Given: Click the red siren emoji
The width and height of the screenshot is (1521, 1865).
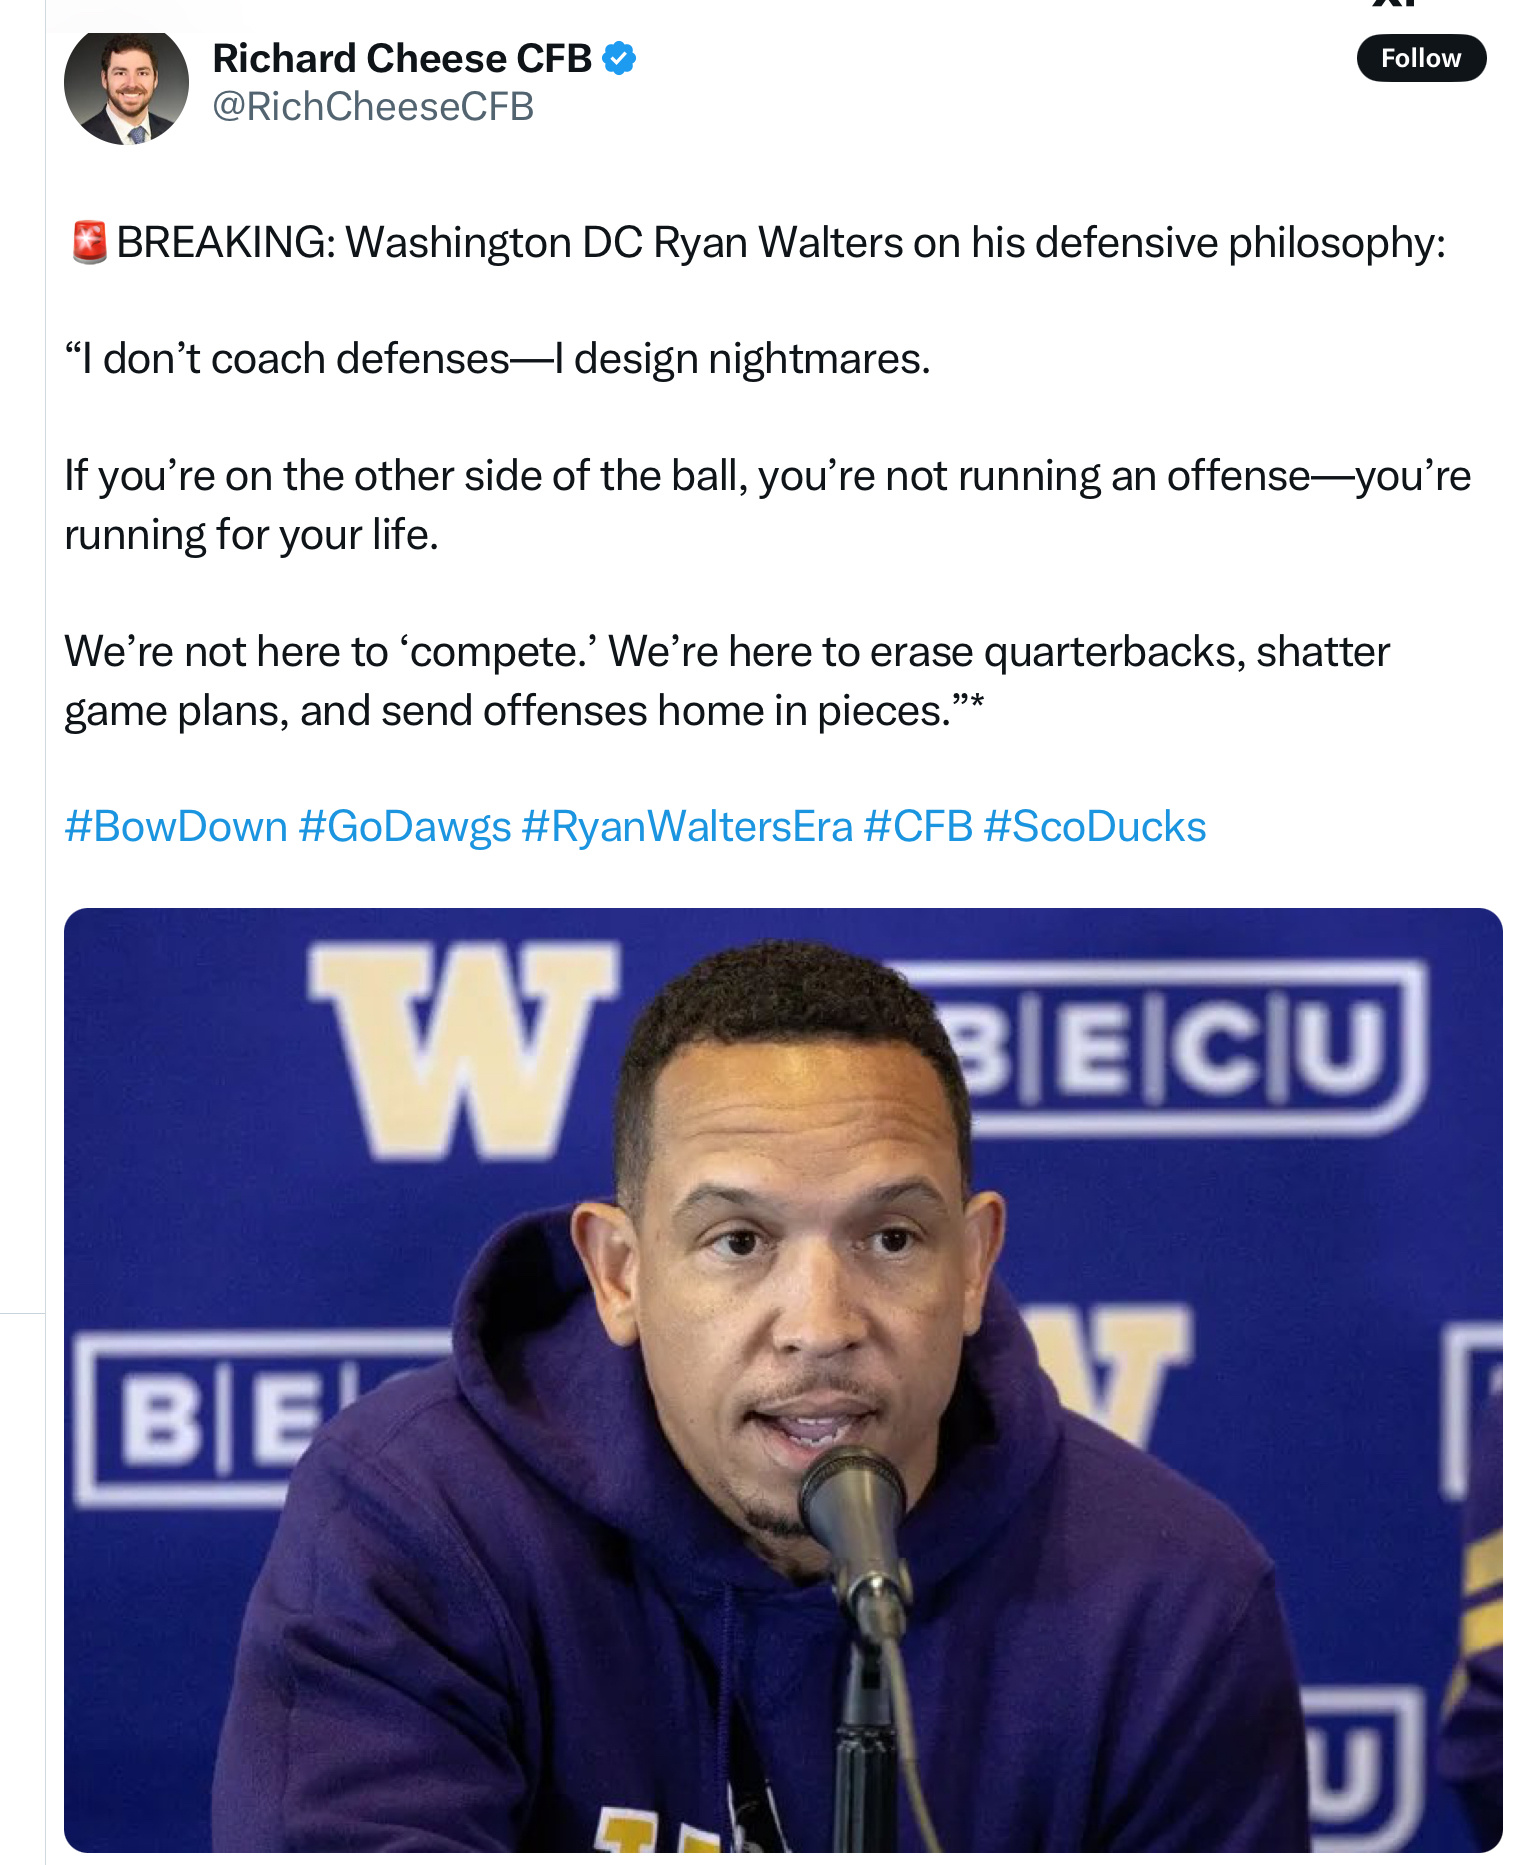Looking at the screenshot, I should 89,243.
